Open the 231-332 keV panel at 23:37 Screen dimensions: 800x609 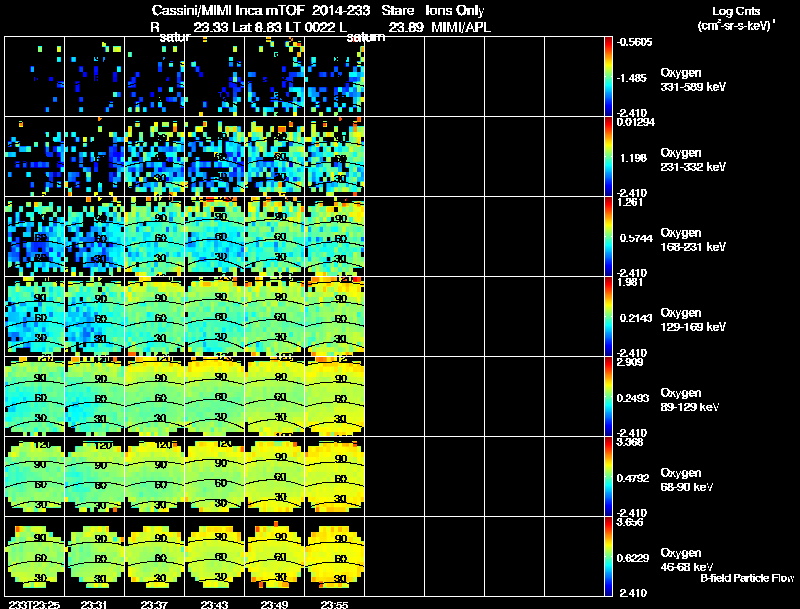pos(155,156)
